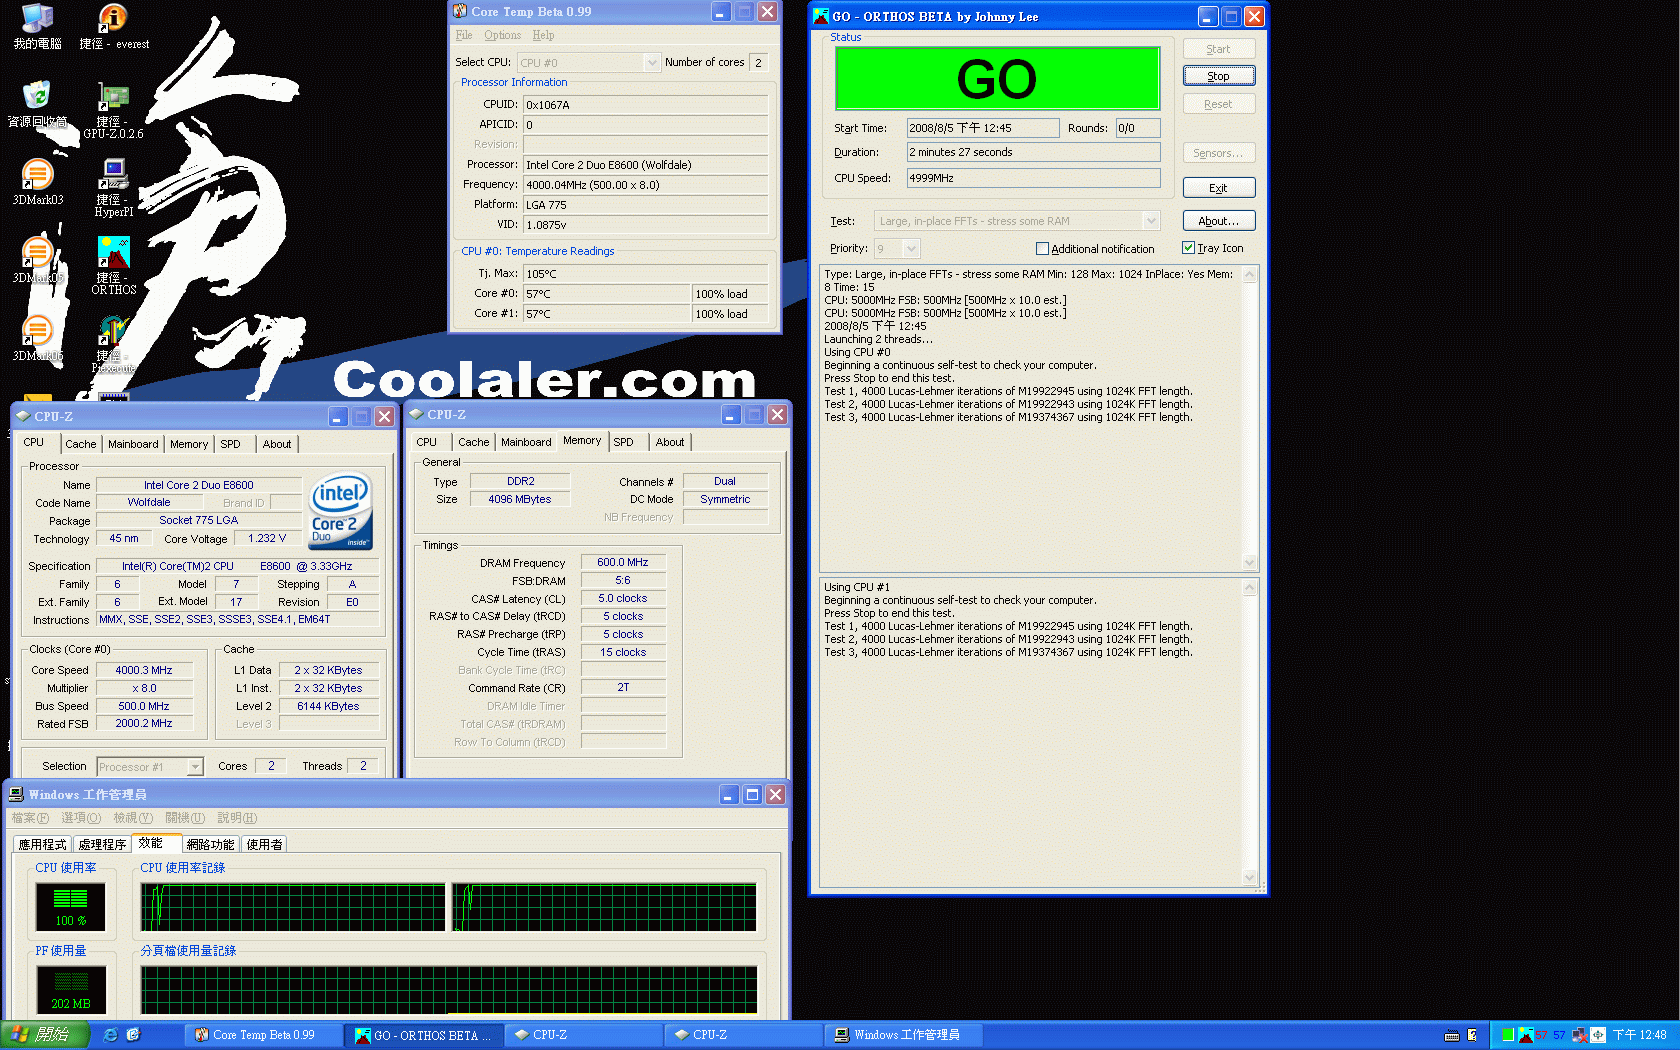Click the Core Speed 4000.3 MHz value in CPU-Z
The image size is (1680, 1050).
[x=144, y=671]
